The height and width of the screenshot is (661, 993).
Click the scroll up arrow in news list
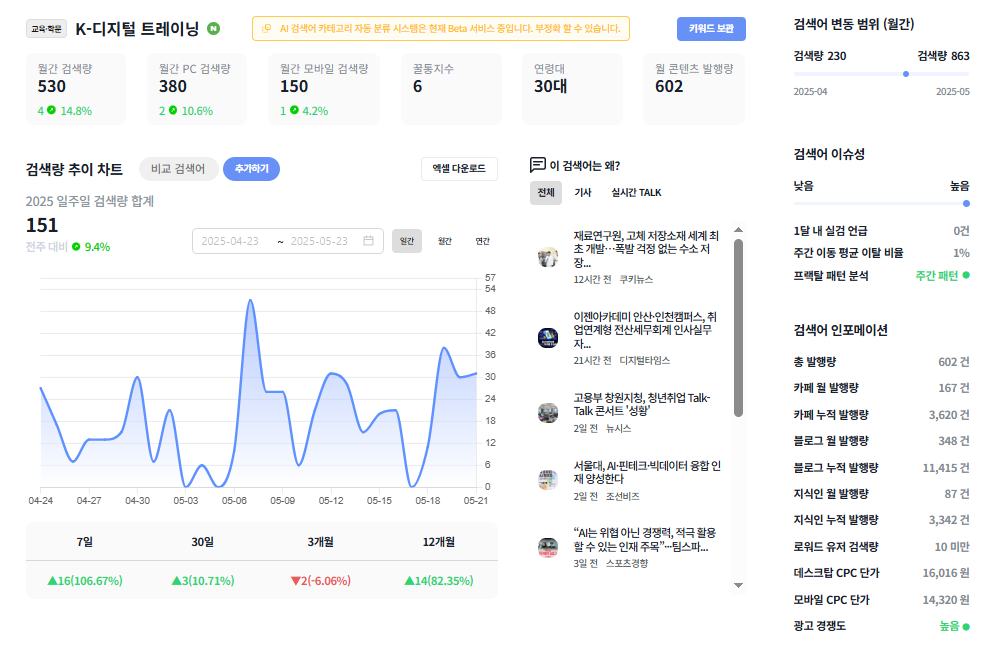(738, 230)
